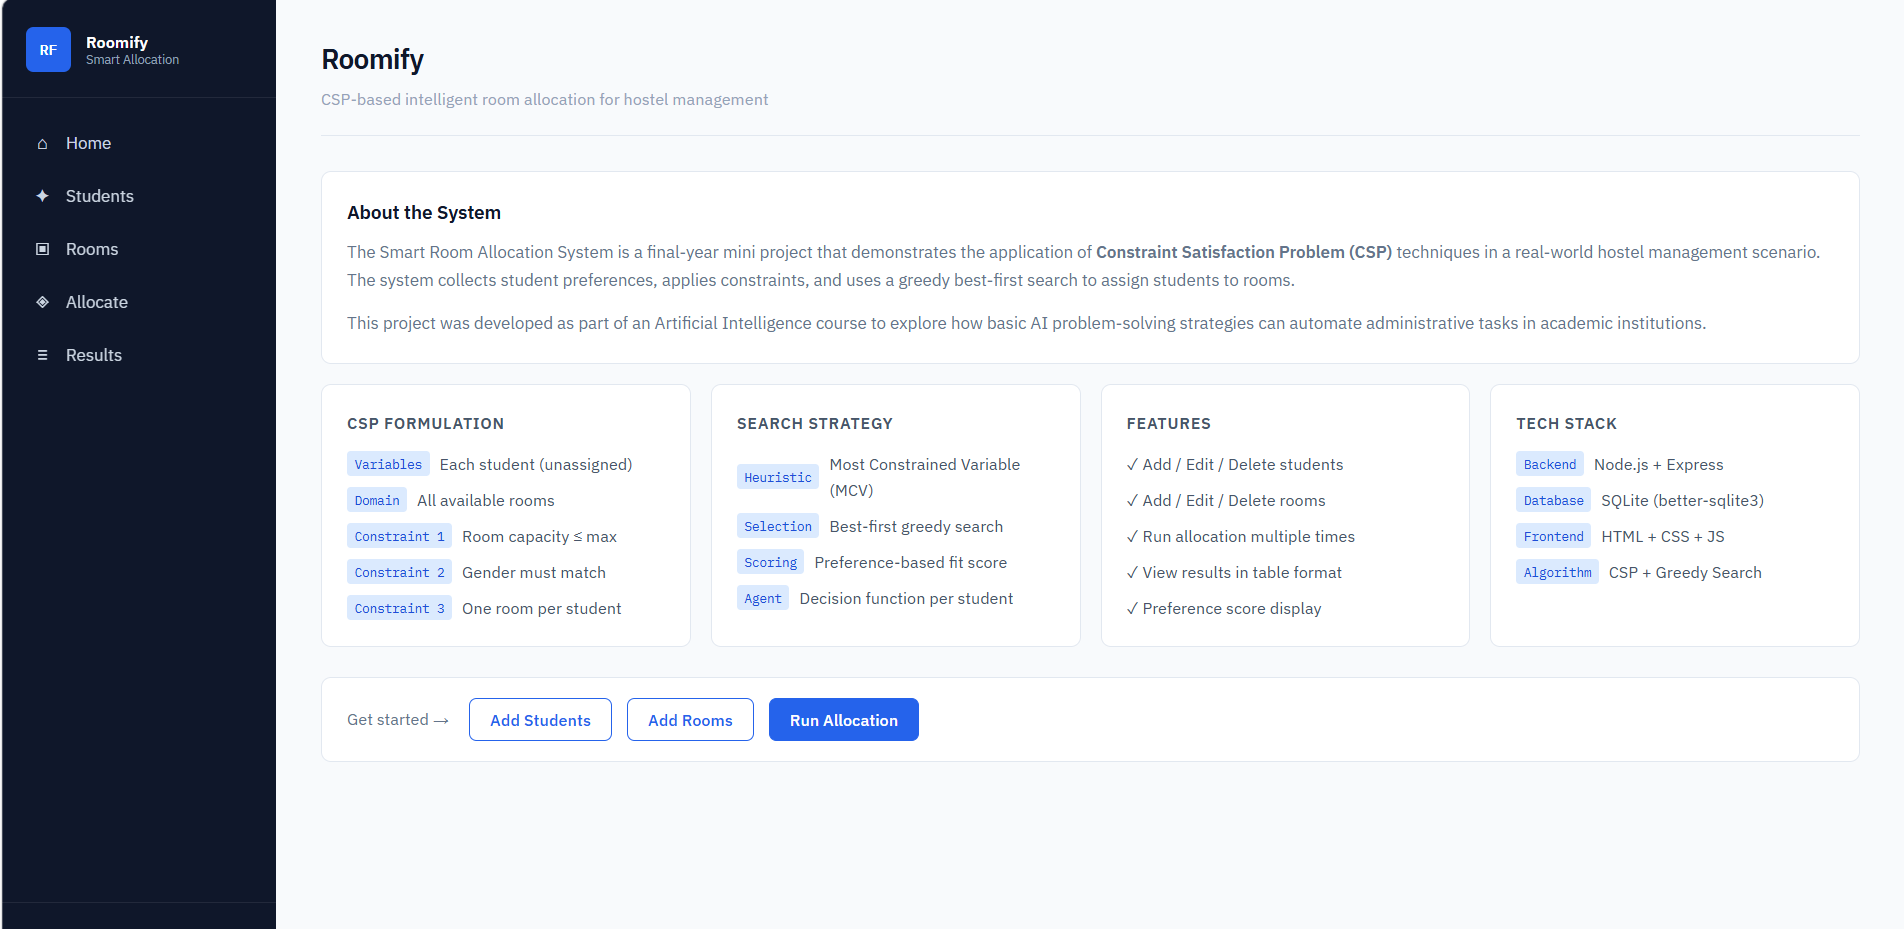Image resolution: width=1904 pixels, height=929 pixels.
Task: Start the Run Allocation button
Action: point(843,720)
